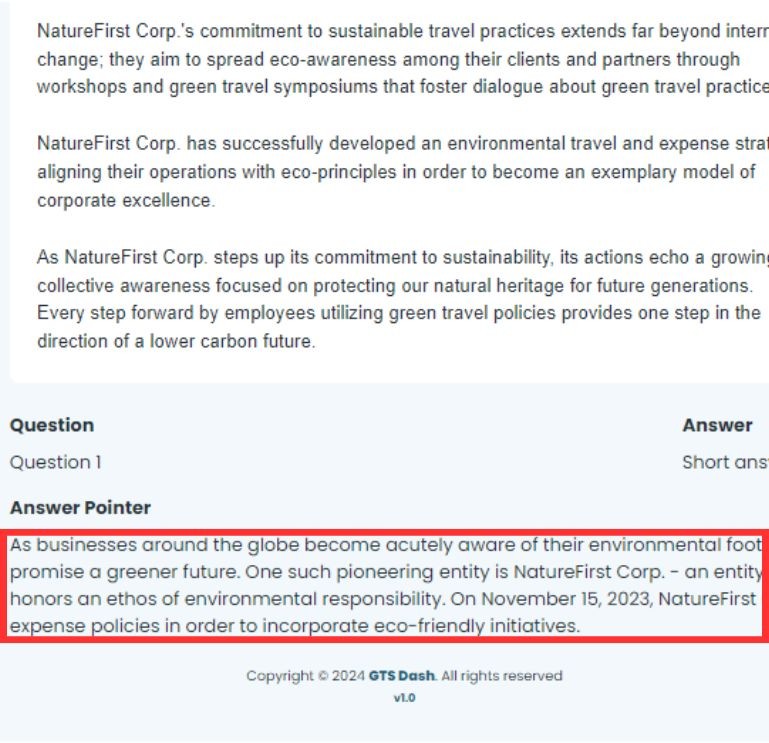
Task: Click "direction of a lower carbon future" line
Action: click(177, 341)
